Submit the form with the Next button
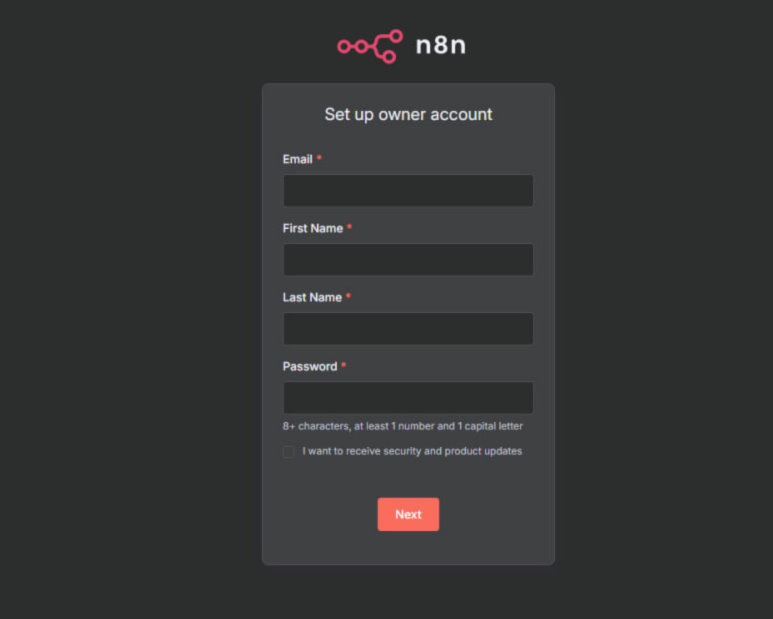Image resolution: width=773 pixels, height=619 pixels. pyautogui.click(x=408, y=514)
